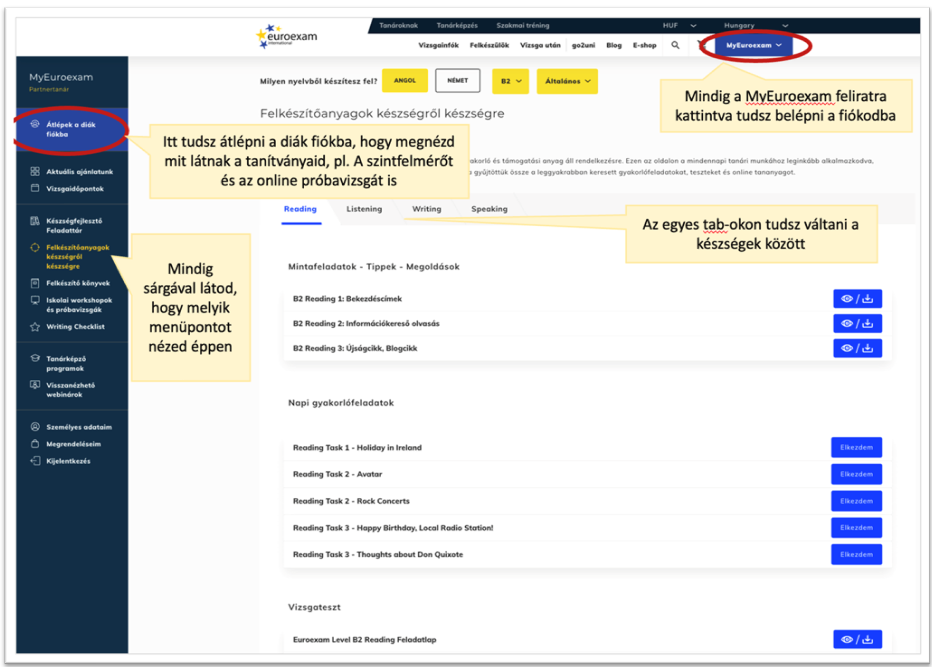Open the HUF currency dropdown
Image resolution: width=932 pixels, height=667 pixels.
click(679, 26)
